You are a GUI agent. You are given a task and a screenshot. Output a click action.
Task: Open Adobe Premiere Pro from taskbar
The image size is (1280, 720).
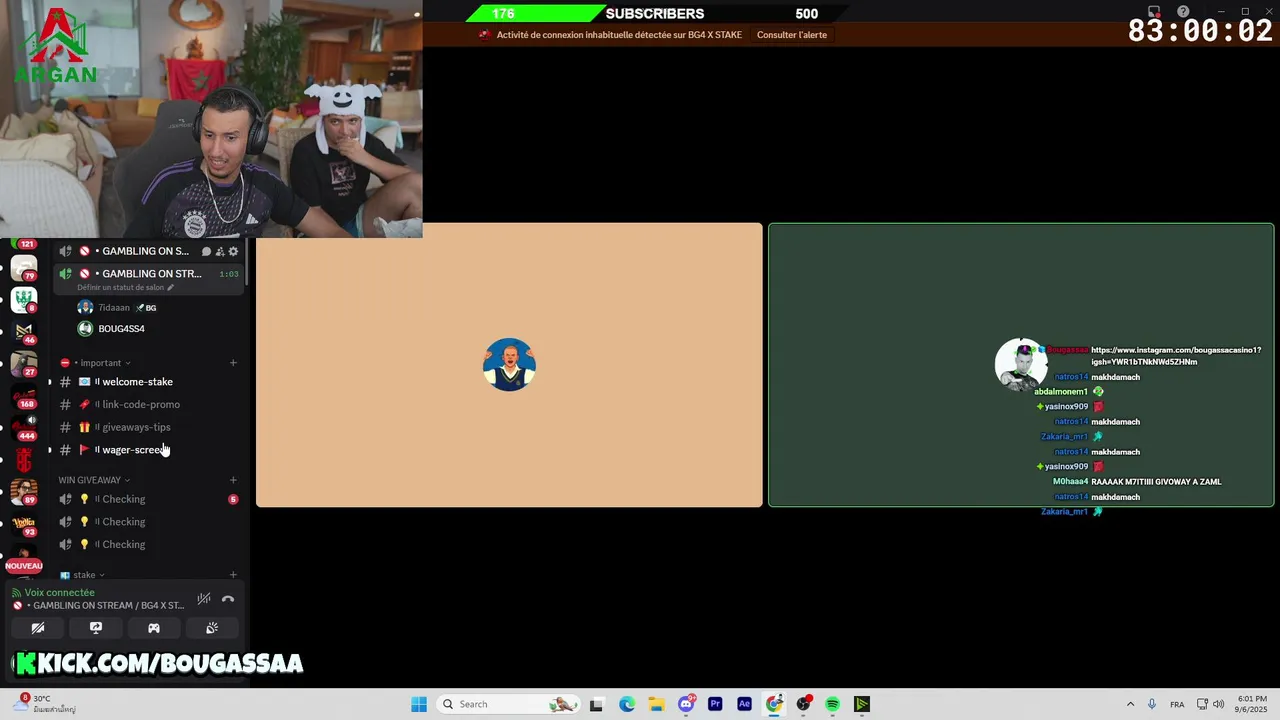pos(715,704)
